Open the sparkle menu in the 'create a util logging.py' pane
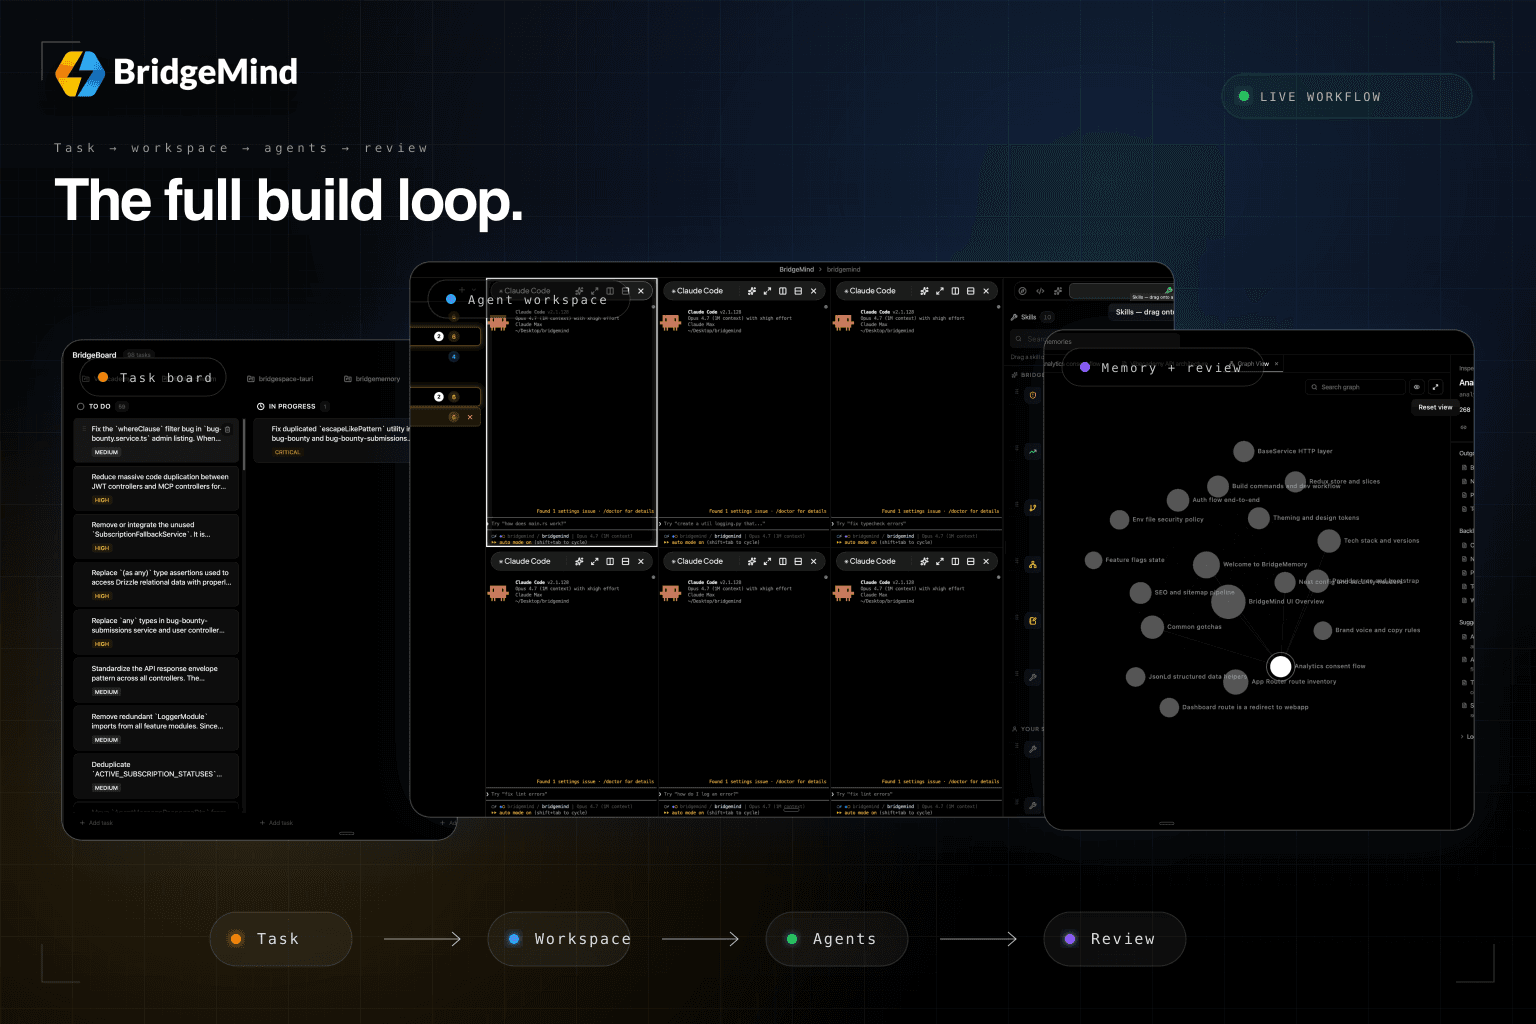The width and height of the screenshot is (1536, 1024). (x=751, y=291)
